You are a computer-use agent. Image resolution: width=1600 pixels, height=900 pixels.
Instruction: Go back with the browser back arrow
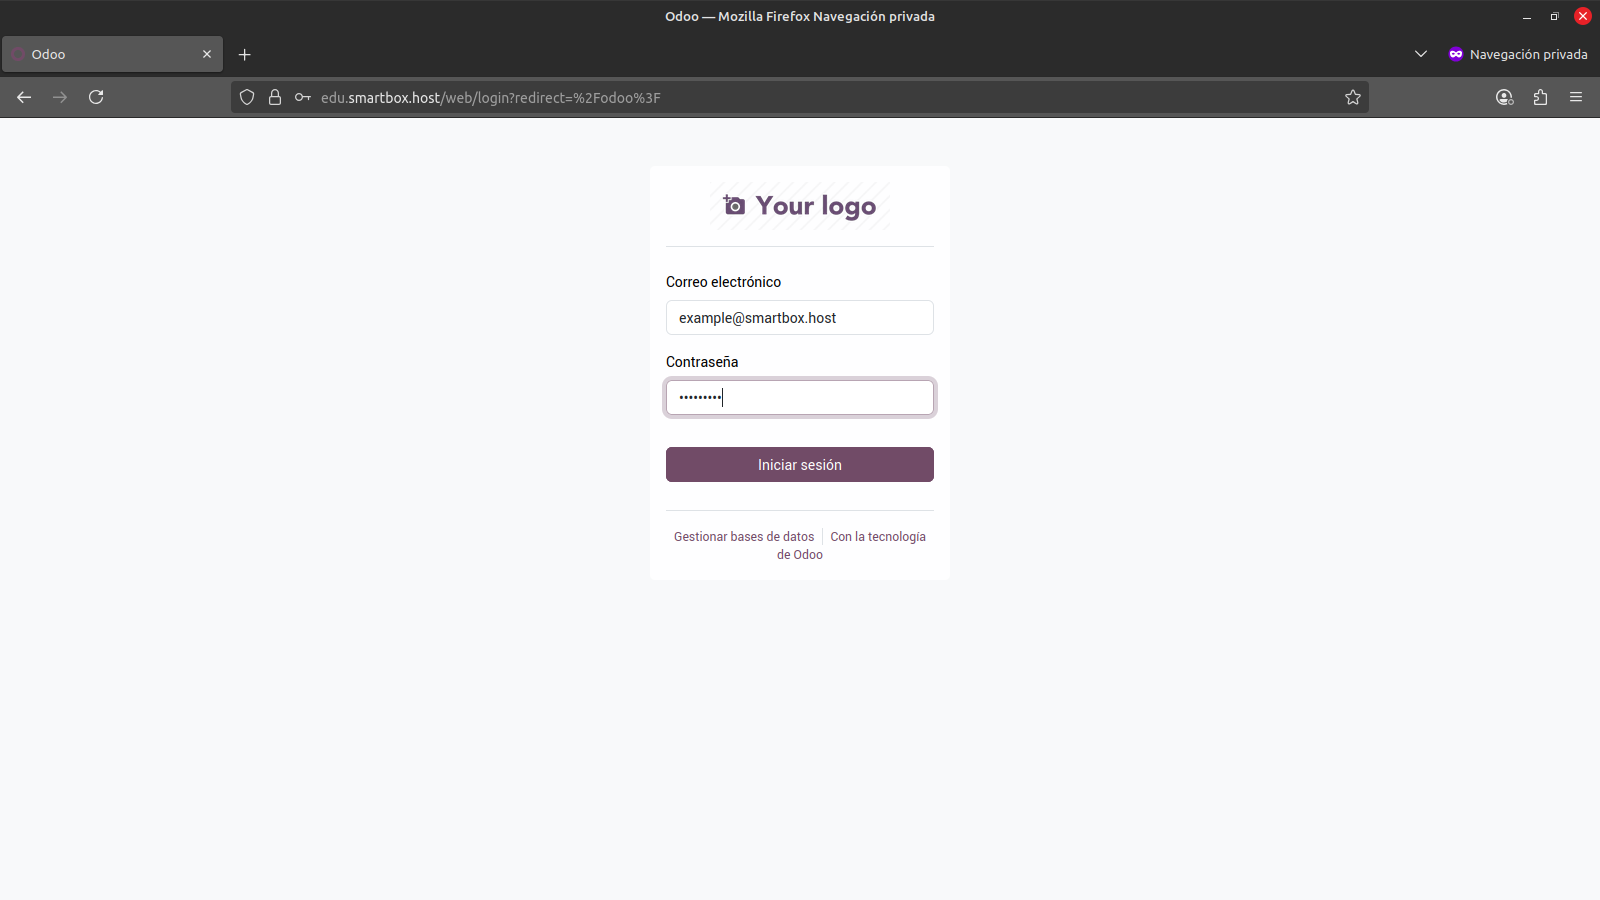tap(24, 97)
